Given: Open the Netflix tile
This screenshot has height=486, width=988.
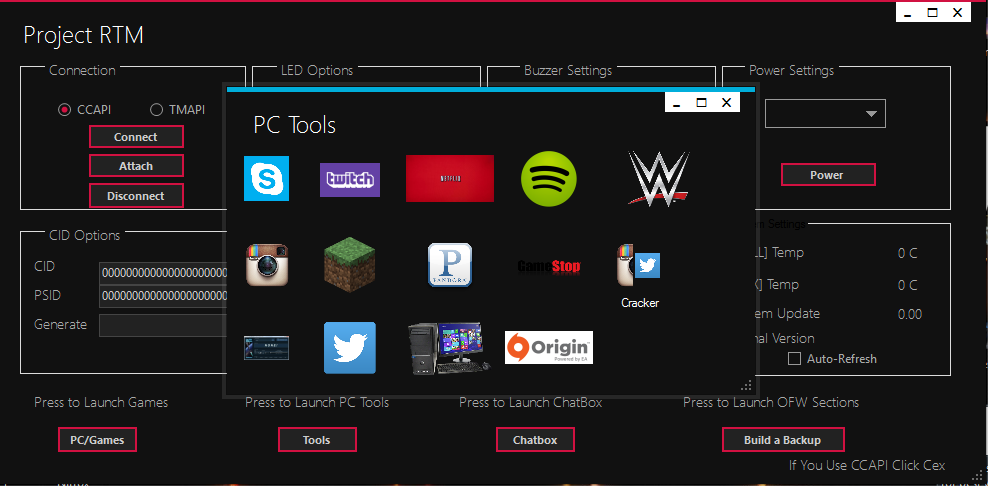Looking at the screenshot, I should coord(450,178).
